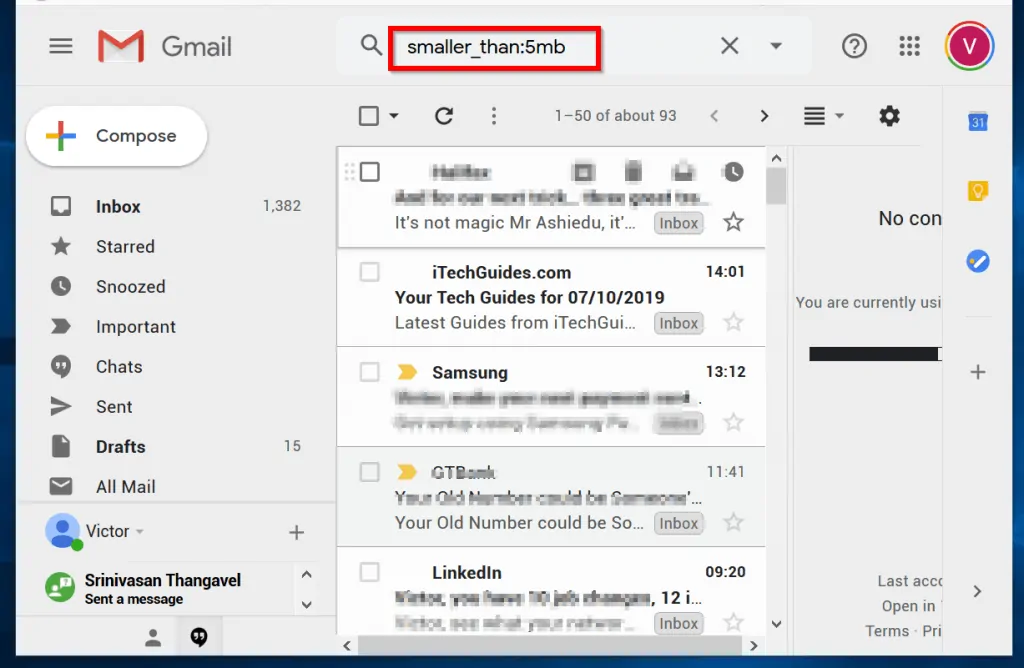Screen dimensions: 1024x668
Task: Open split pane mode toggle icon
Action: pyautogui.click(x=814, y=116)
